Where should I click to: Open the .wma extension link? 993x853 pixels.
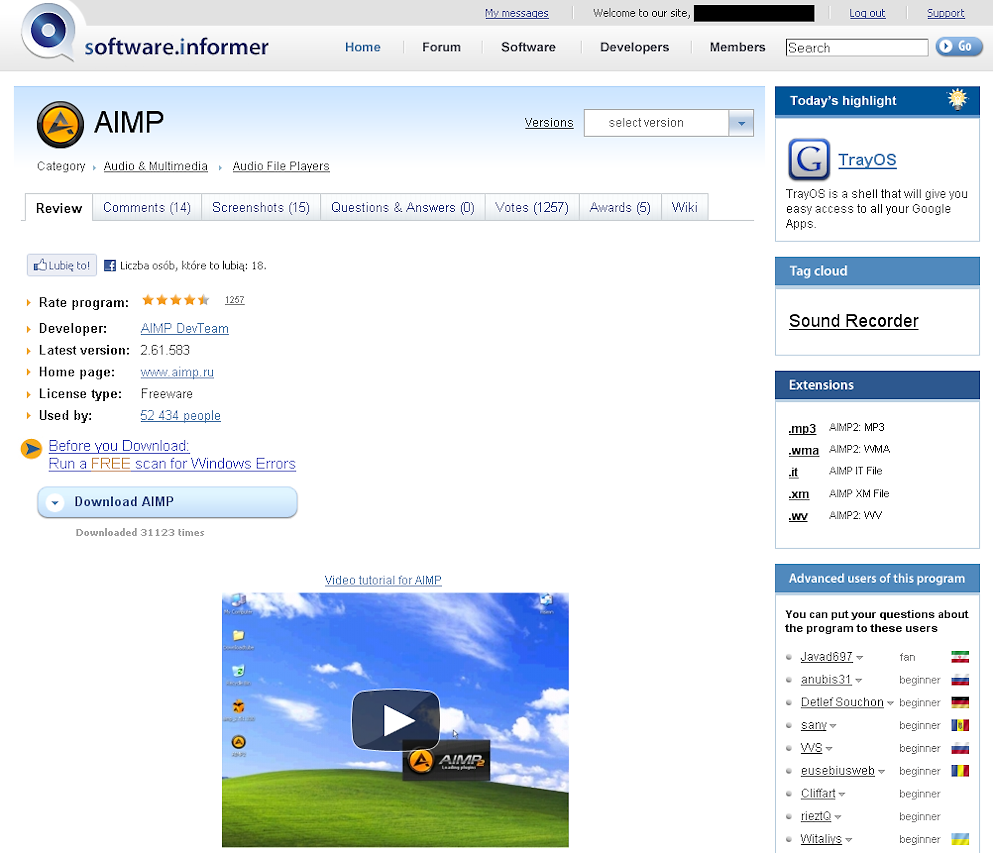804,451
